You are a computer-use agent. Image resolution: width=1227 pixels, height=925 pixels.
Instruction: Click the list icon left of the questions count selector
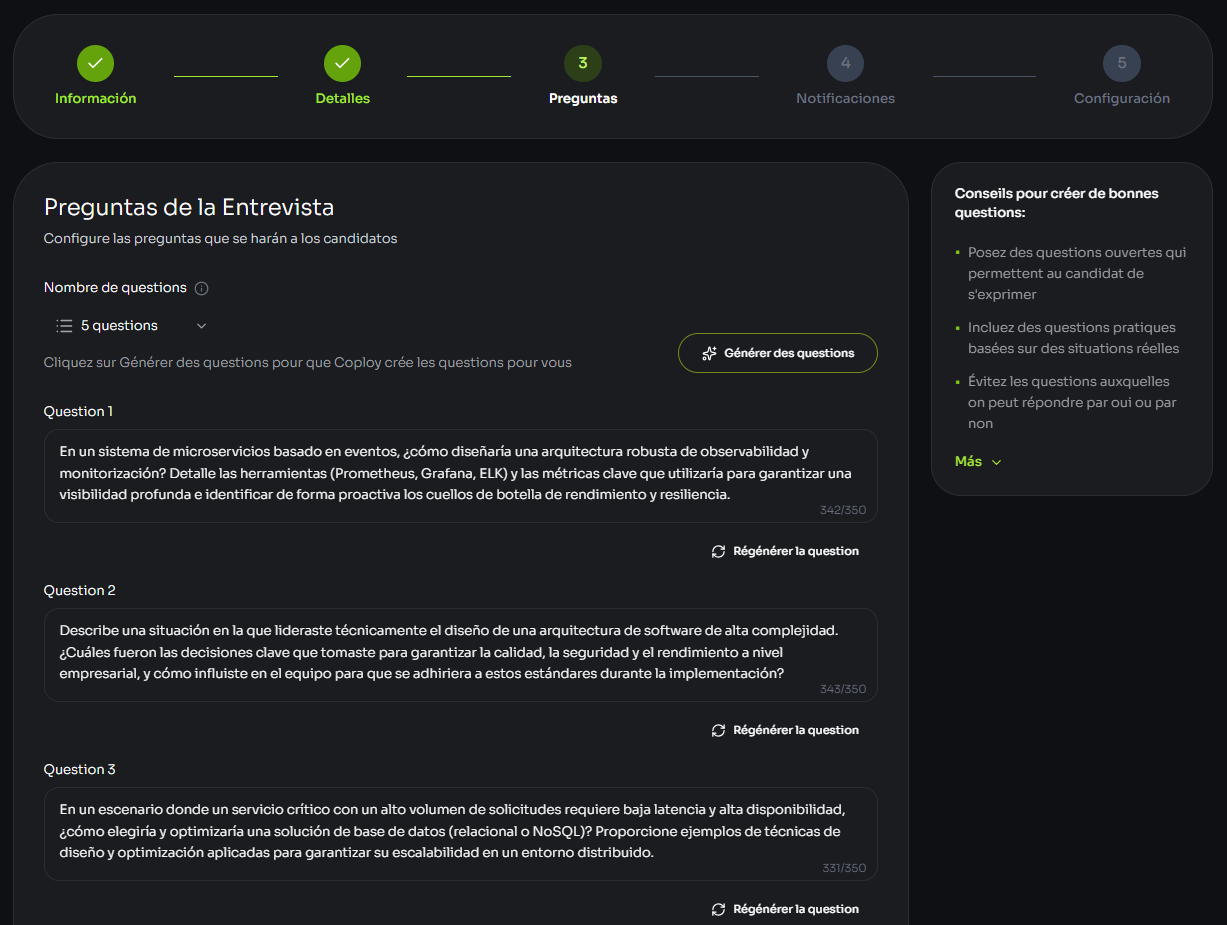click(x=62, y=325)
